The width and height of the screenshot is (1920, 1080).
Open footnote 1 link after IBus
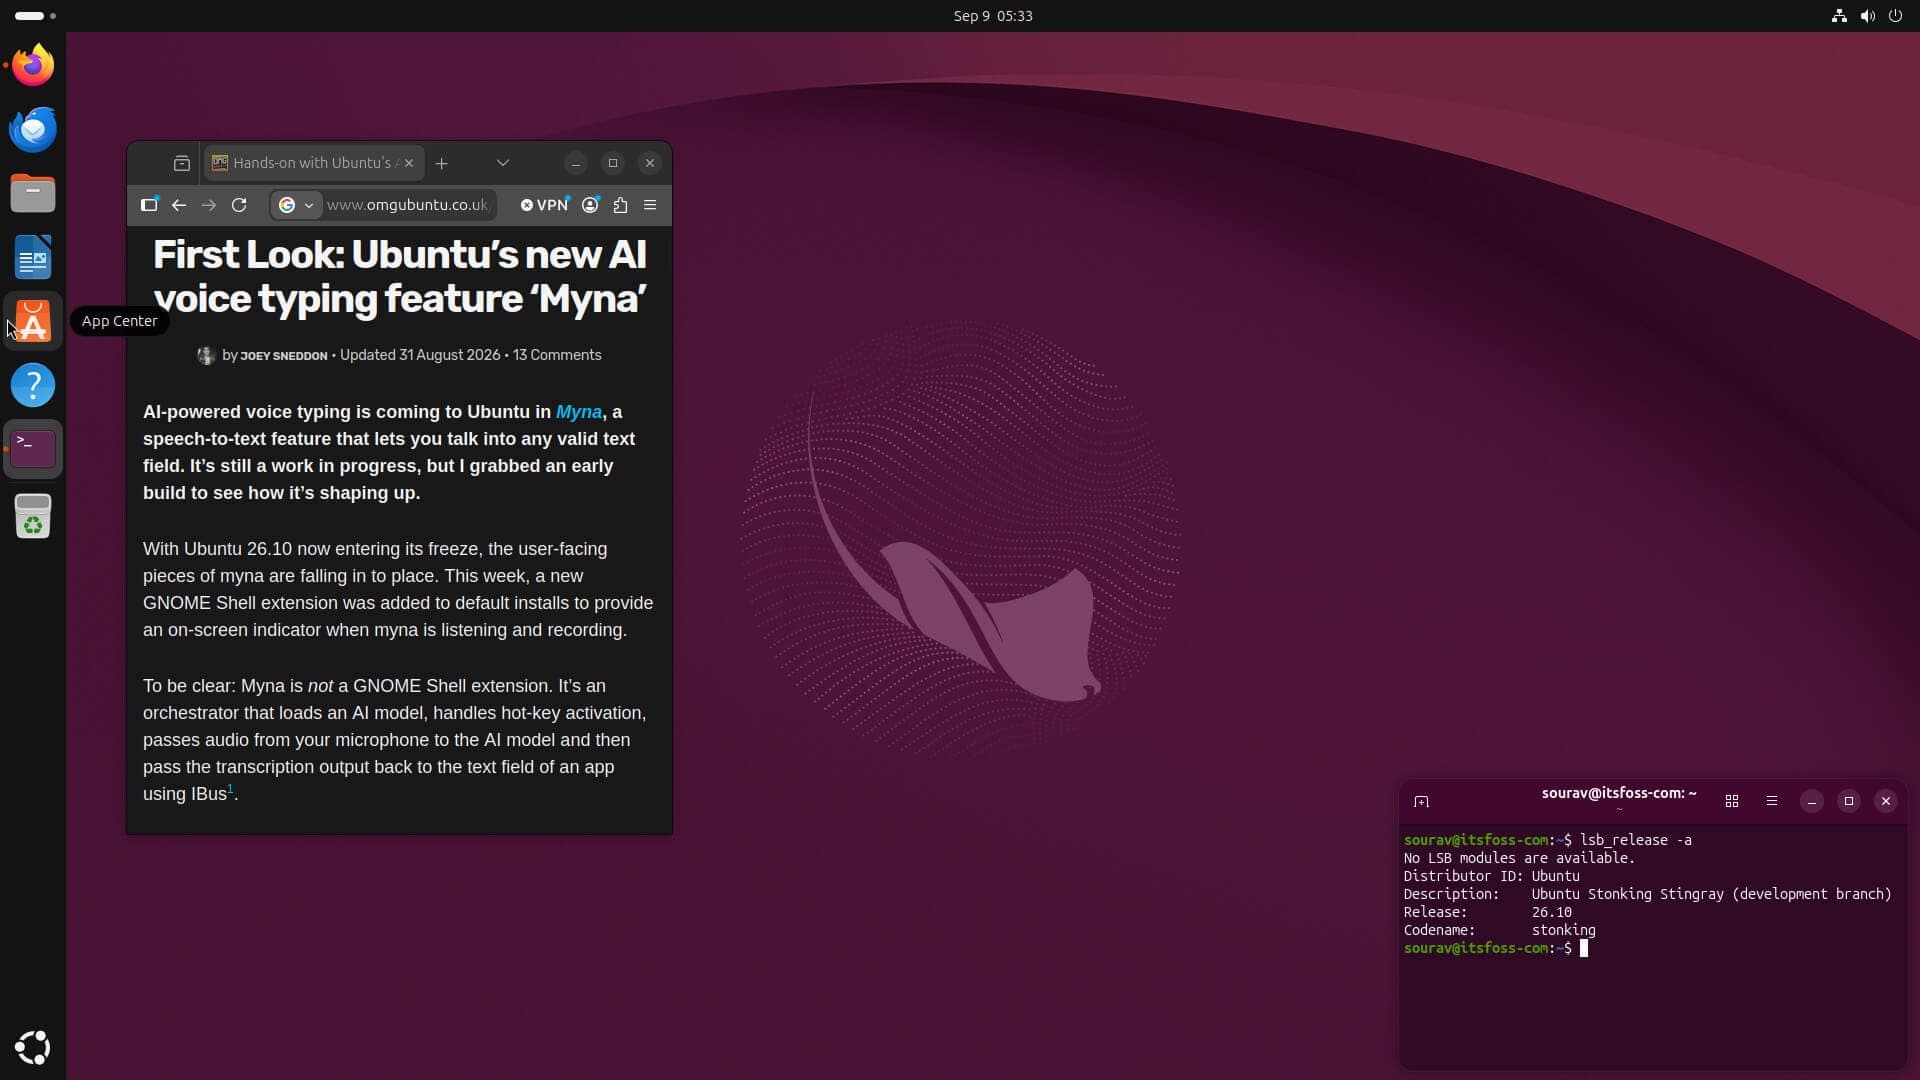230,789
